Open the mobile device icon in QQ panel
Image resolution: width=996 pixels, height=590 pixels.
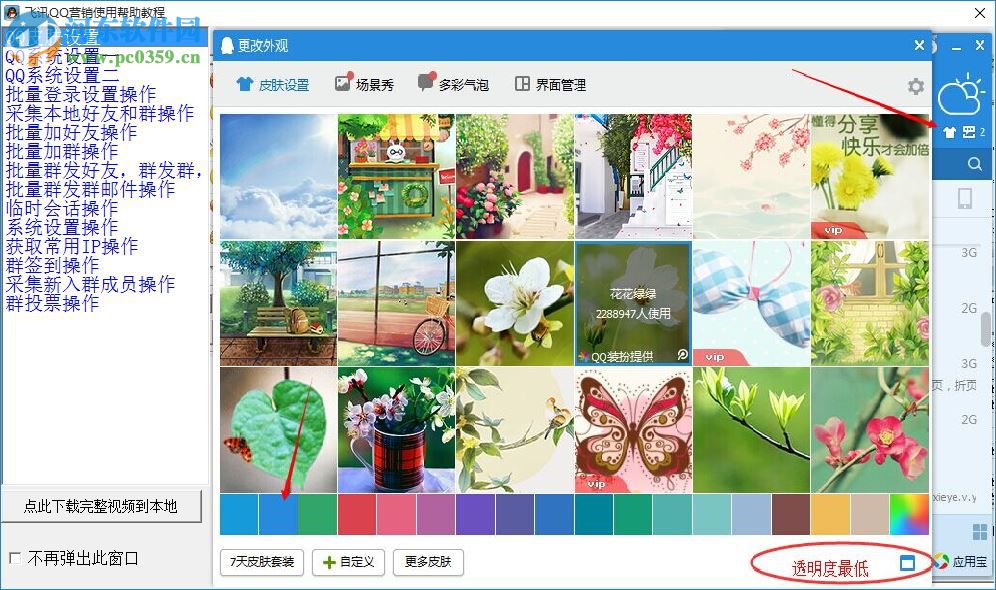click(x=965, y=198)
